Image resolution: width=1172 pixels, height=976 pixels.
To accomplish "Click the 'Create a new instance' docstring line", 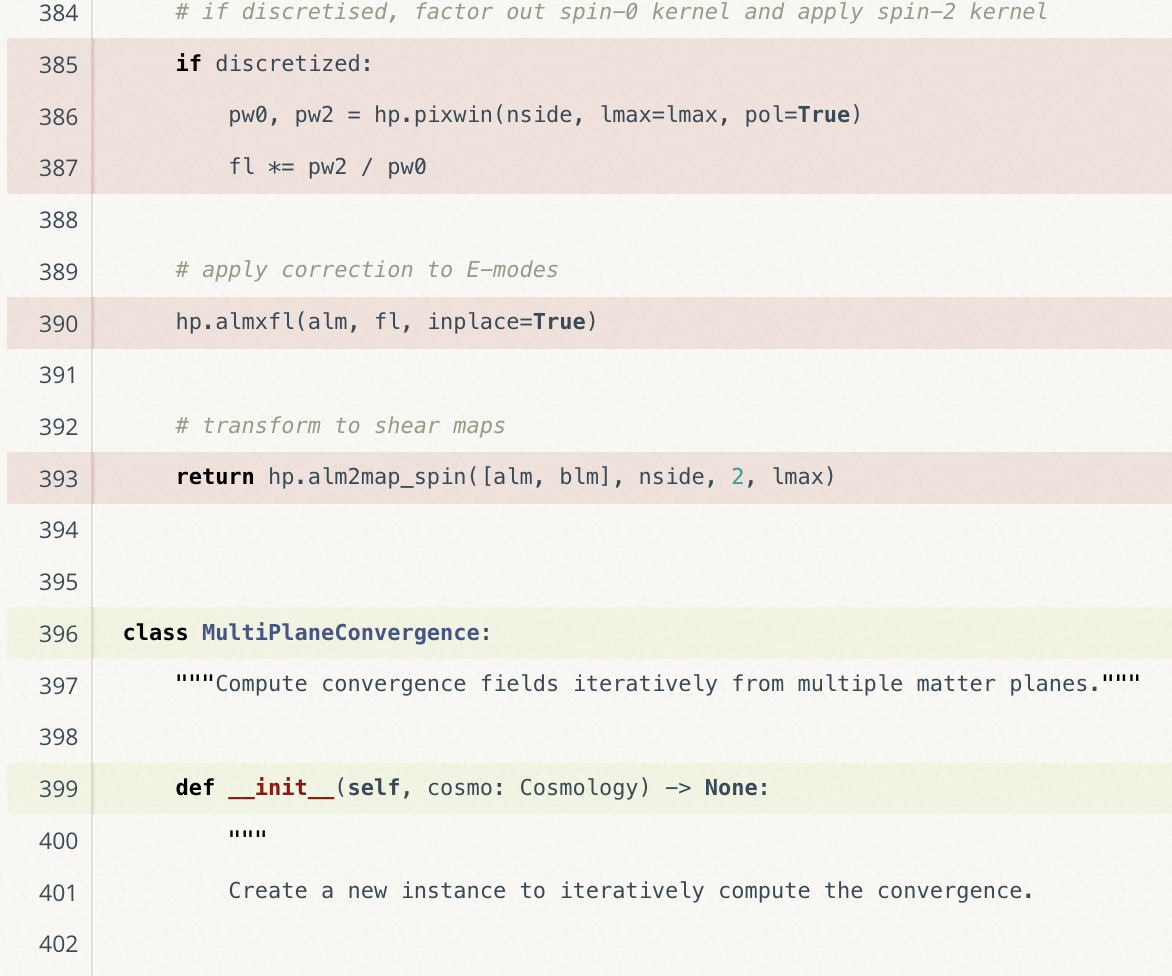I will tap(630, 890).
